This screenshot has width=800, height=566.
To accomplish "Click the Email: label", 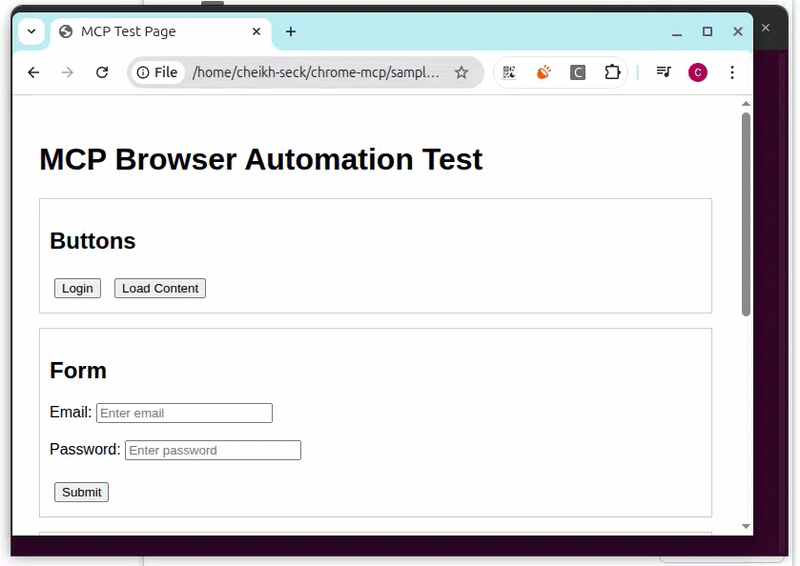I will click(70, 412).
